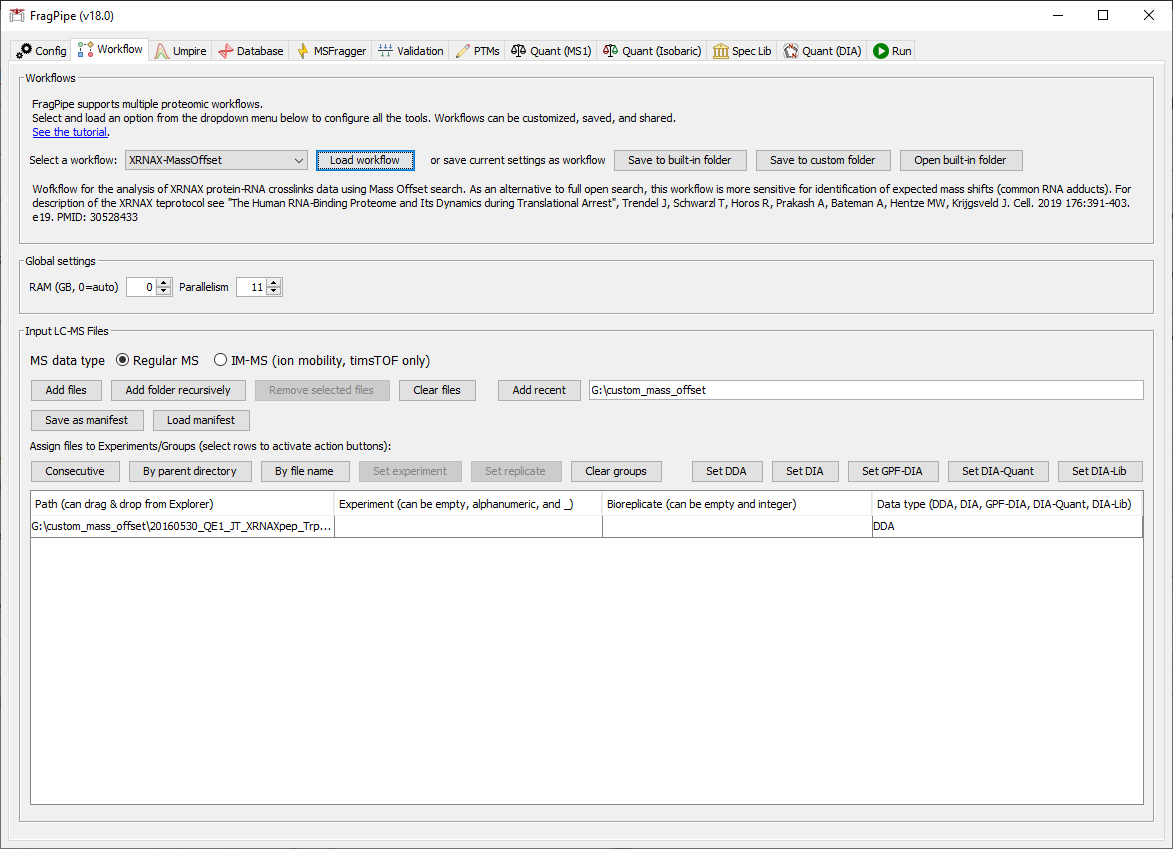Click the Set GPF-DIA button
The height and width of the screenshot is (849, 1173).
[x=892, y=471]
